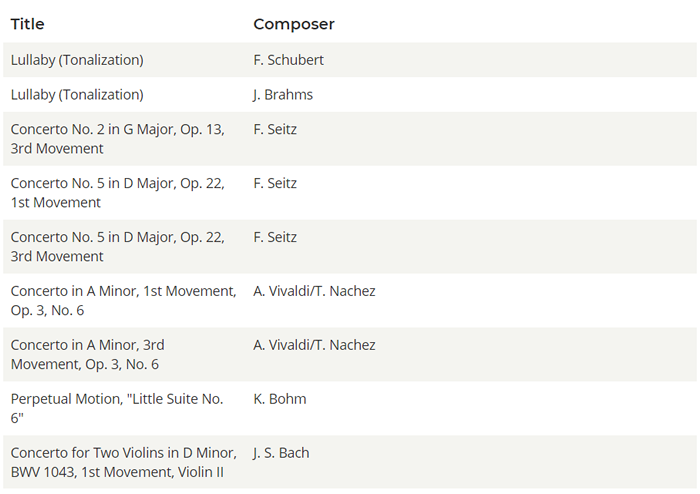Click F. Seitz beside Op. 22 3rd Movement
The height and width of the screenshot is (494, 700).
(x=275, y=237)
